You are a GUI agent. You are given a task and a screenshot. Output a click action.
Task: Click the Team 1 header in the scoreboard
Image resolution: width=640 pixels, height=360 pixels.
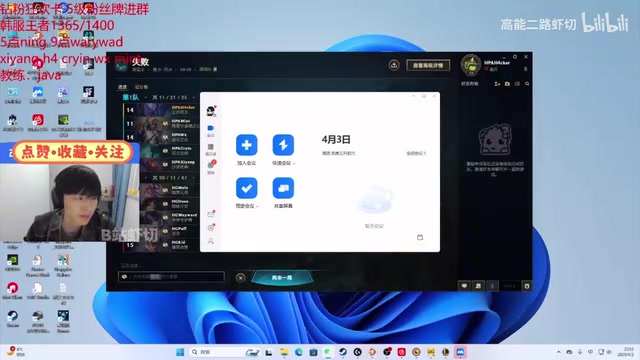131,97
